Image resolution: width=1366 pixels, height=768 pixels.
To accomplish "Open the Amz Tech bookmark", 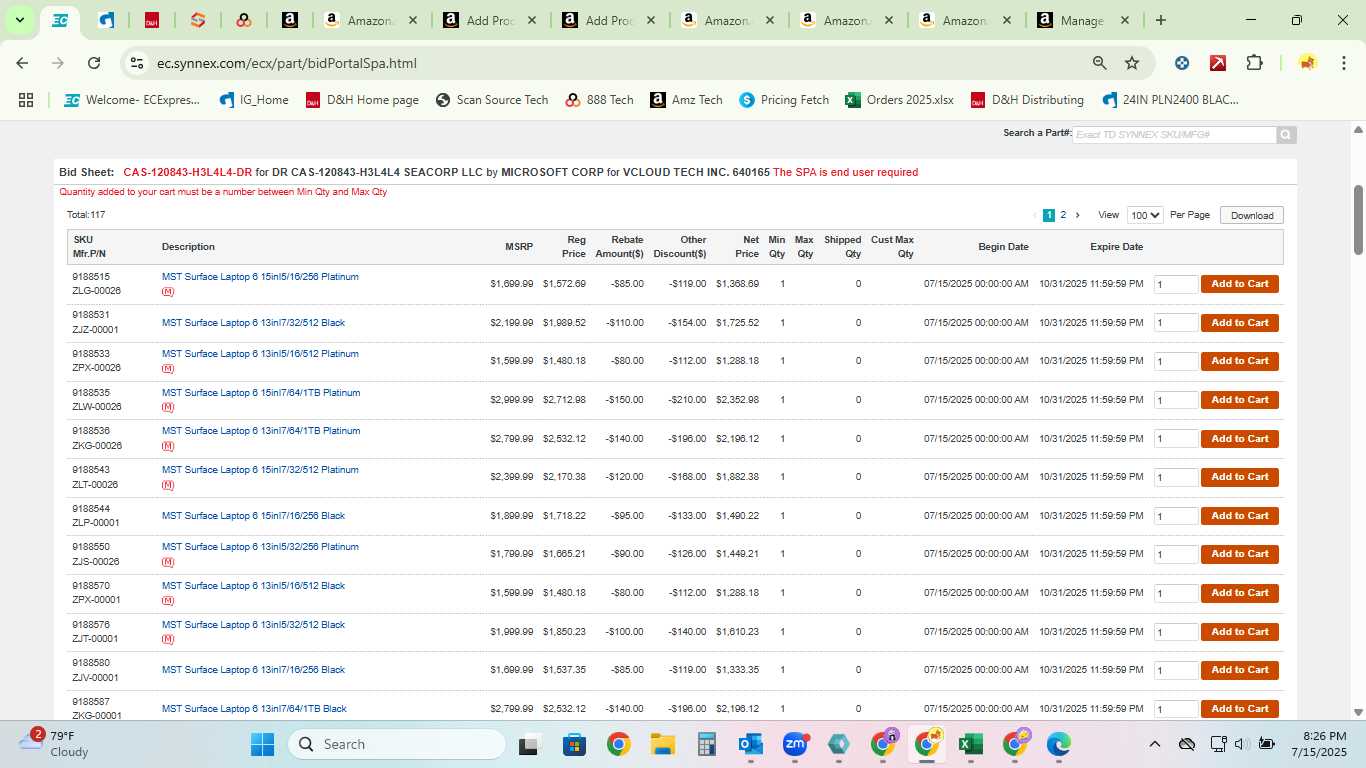I will point(686,100).
